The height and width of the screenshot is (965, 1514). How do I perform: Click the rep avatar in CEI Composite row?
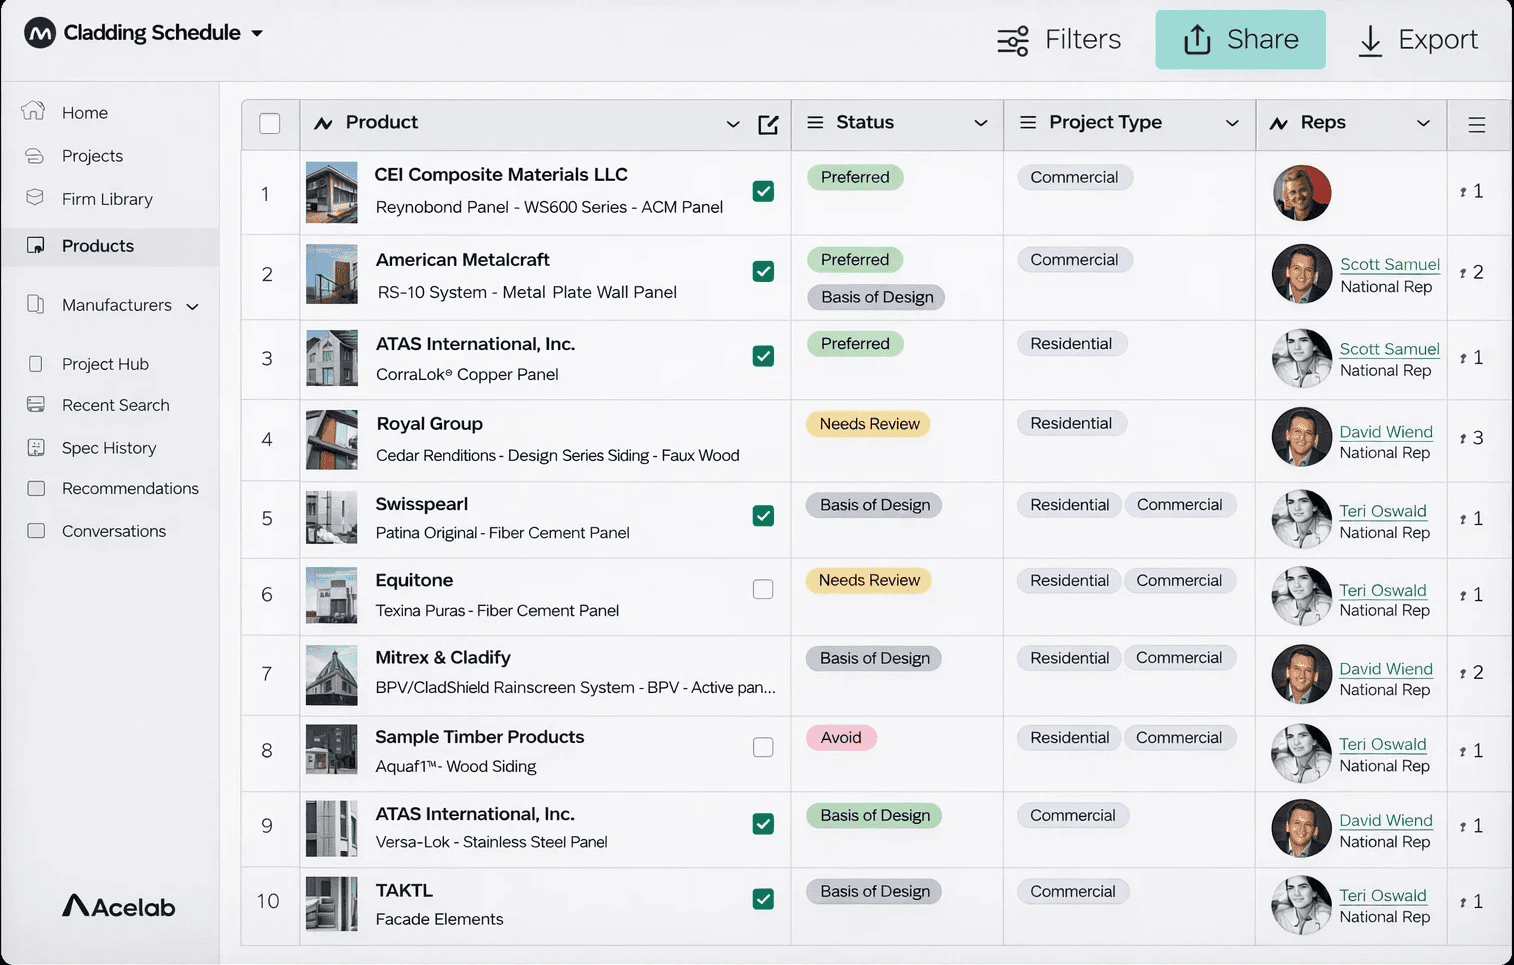(1301, 193)
